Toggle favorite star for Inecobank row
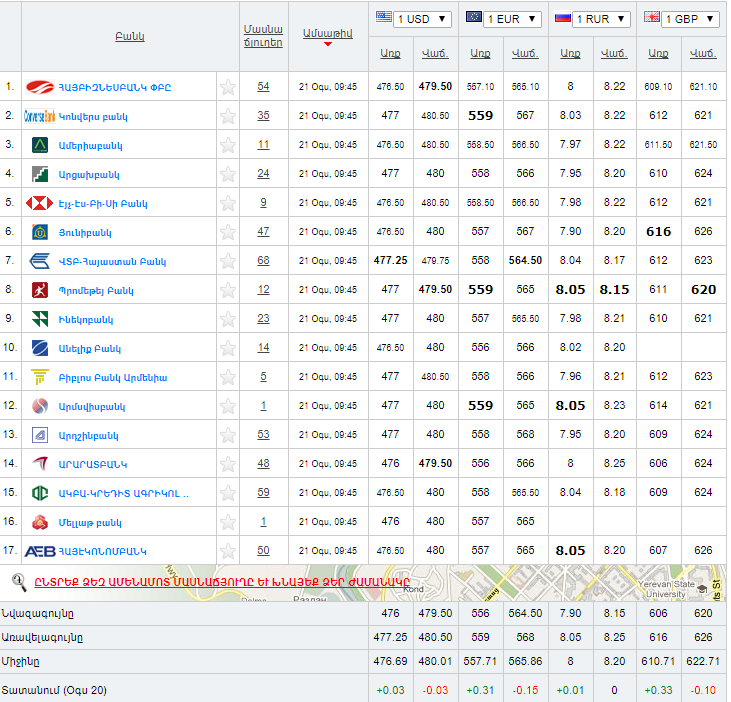 pos(228,319)
